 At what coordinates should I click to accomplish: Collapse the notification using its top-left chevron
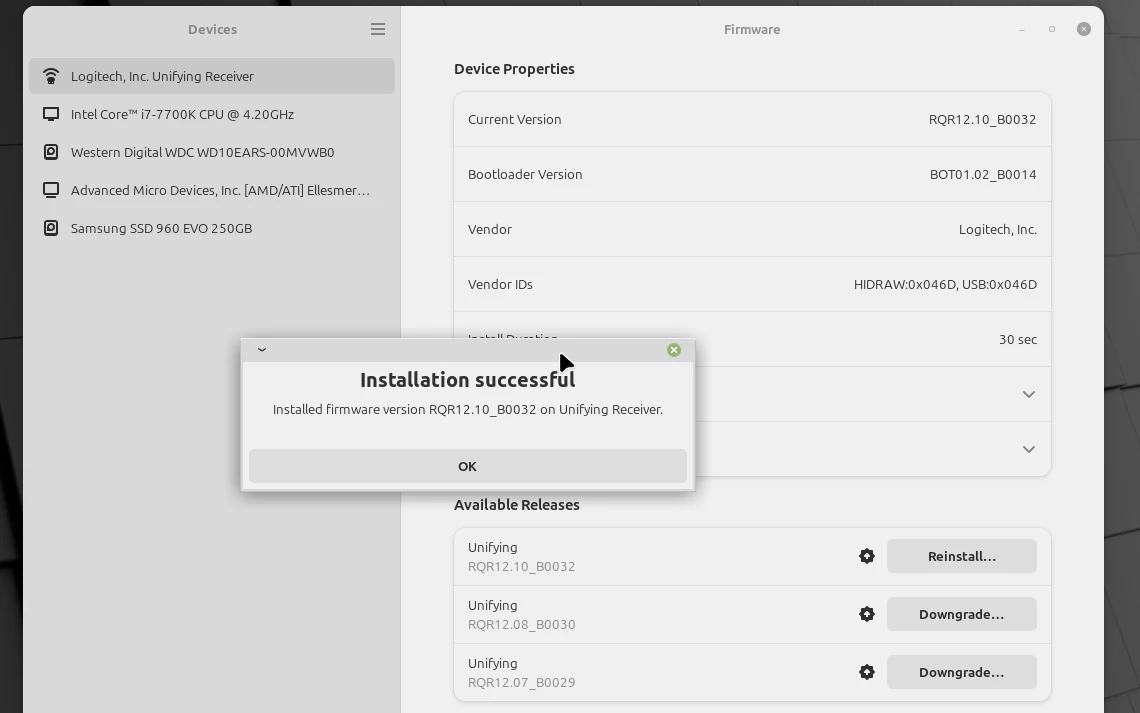(261, 350)
